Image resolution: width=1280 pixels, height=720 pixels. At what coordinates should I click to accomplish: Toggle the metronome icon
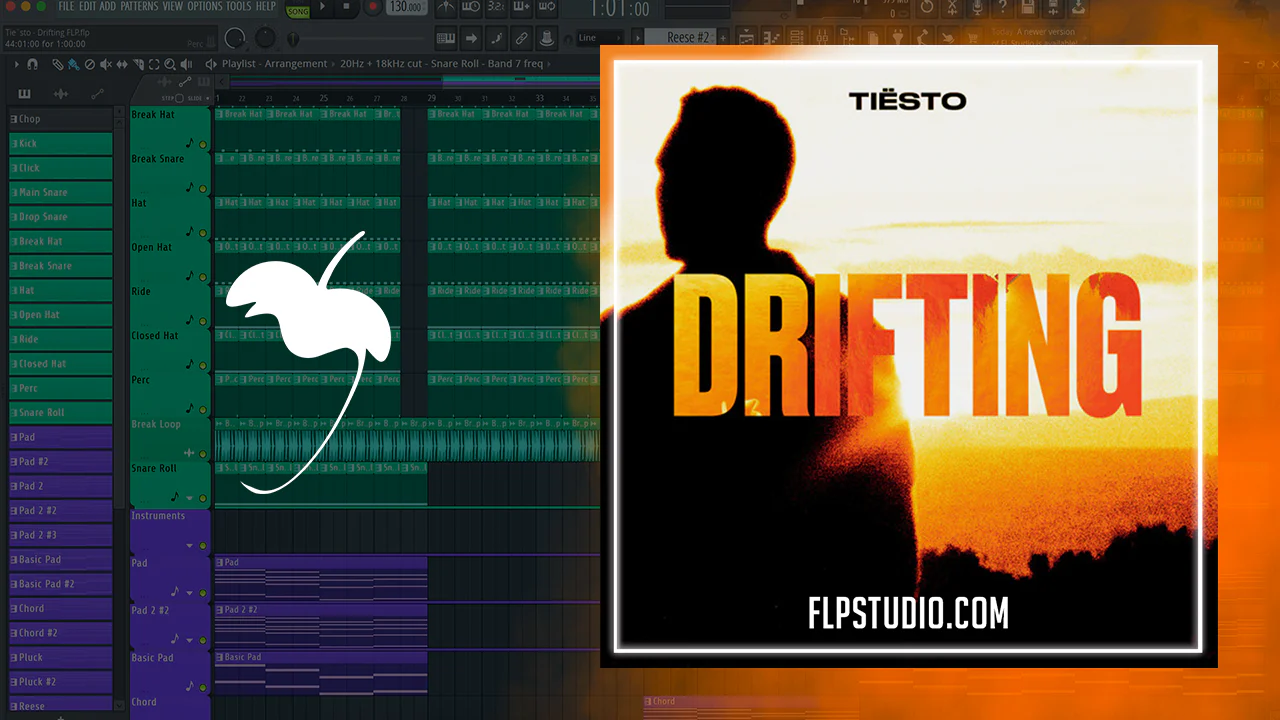coord(447,7)
